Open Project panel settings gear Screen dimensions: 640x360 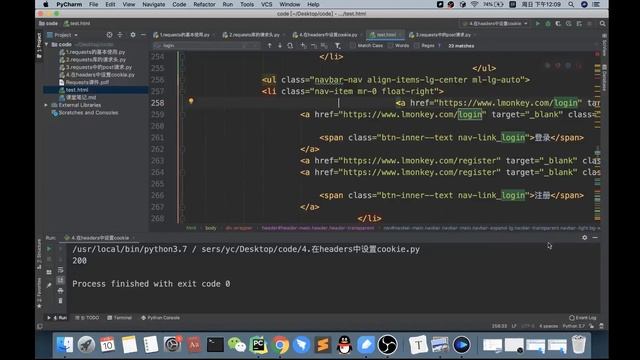pos(133,35)
